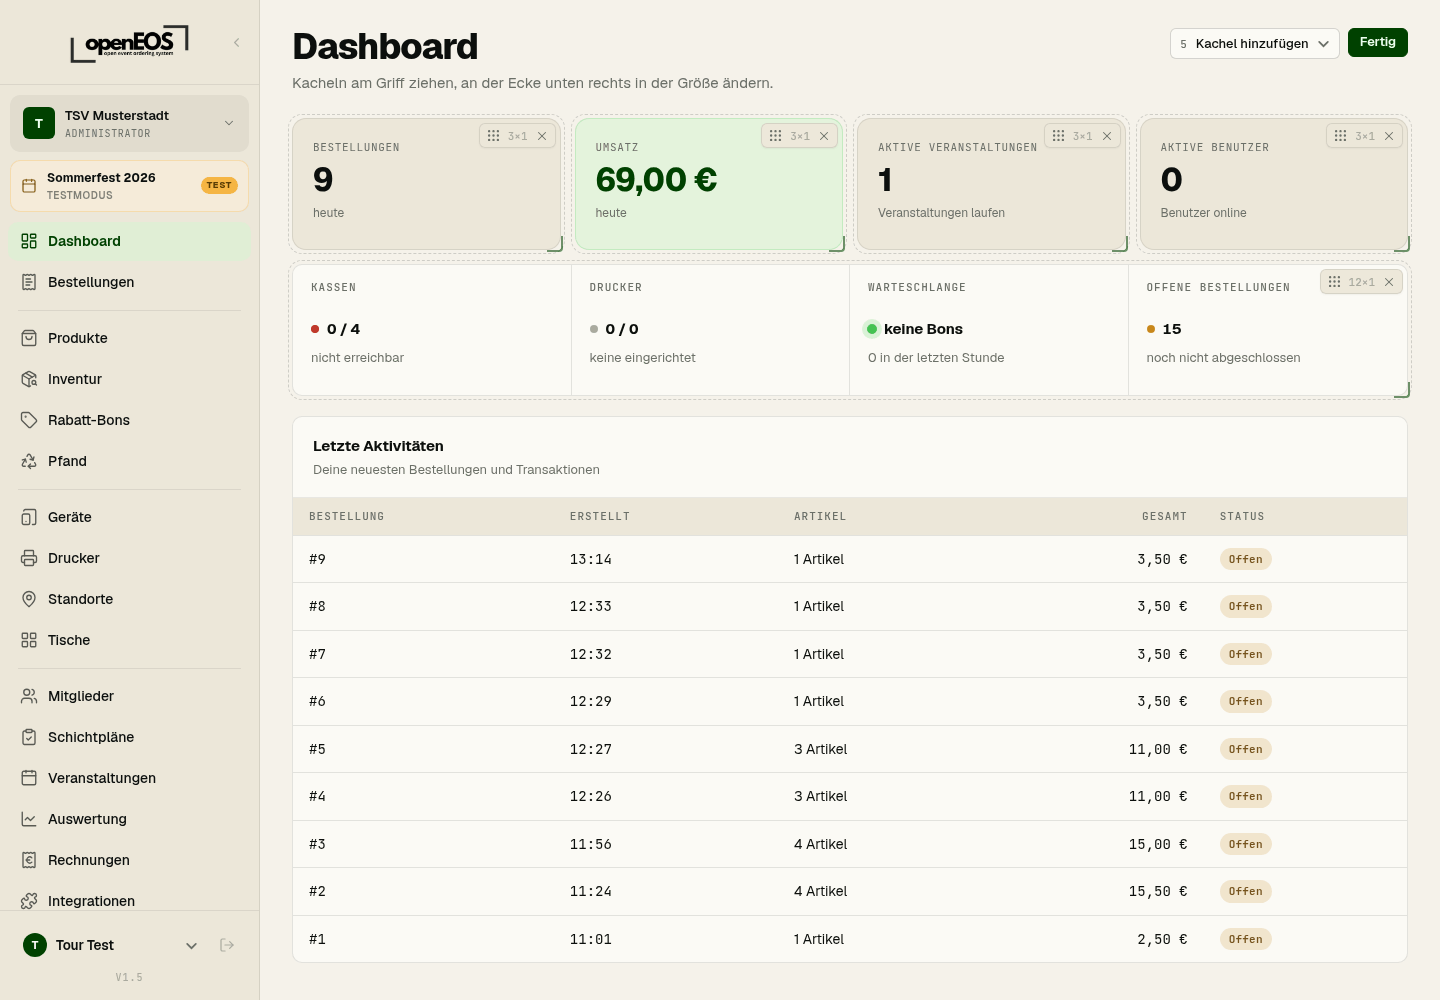The height and width of the screenshot is (1000, 1440).
Task: Open Dashboard in the sidebar
Action: tap(129, 241)
